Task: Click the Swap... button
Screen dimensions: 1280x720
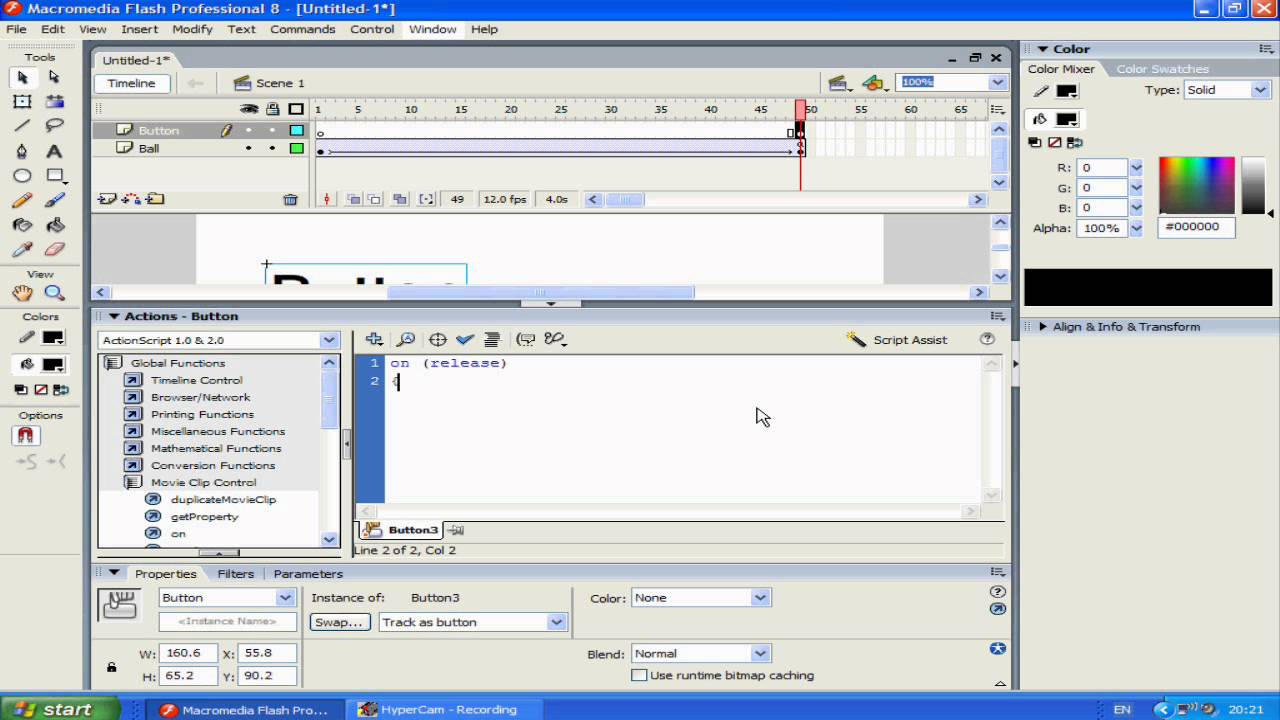Action: tap(339, 622)
